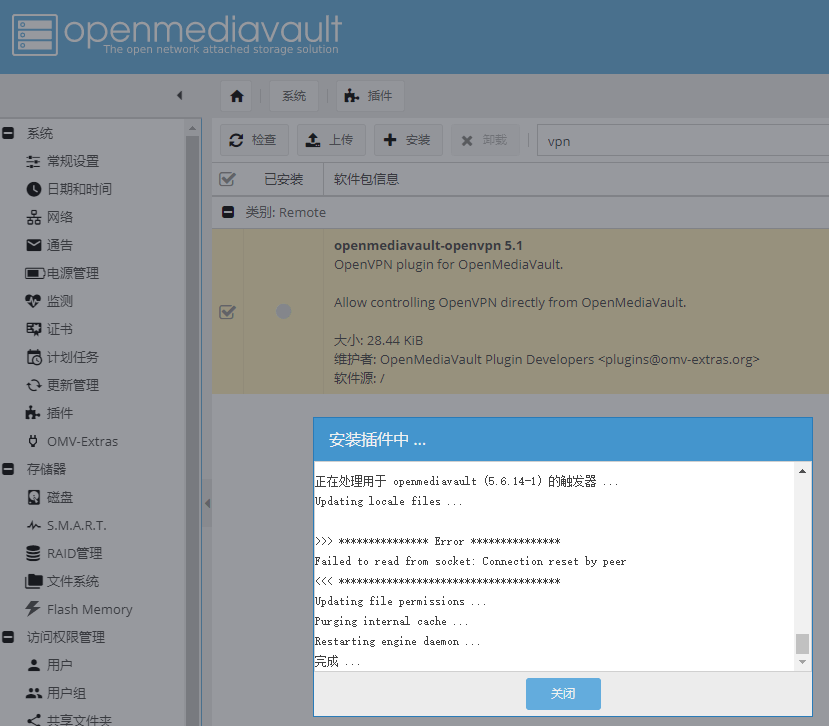Open 日期和时间 settings
The height and width of the screenshot is (726, 829).
(79, 189)
